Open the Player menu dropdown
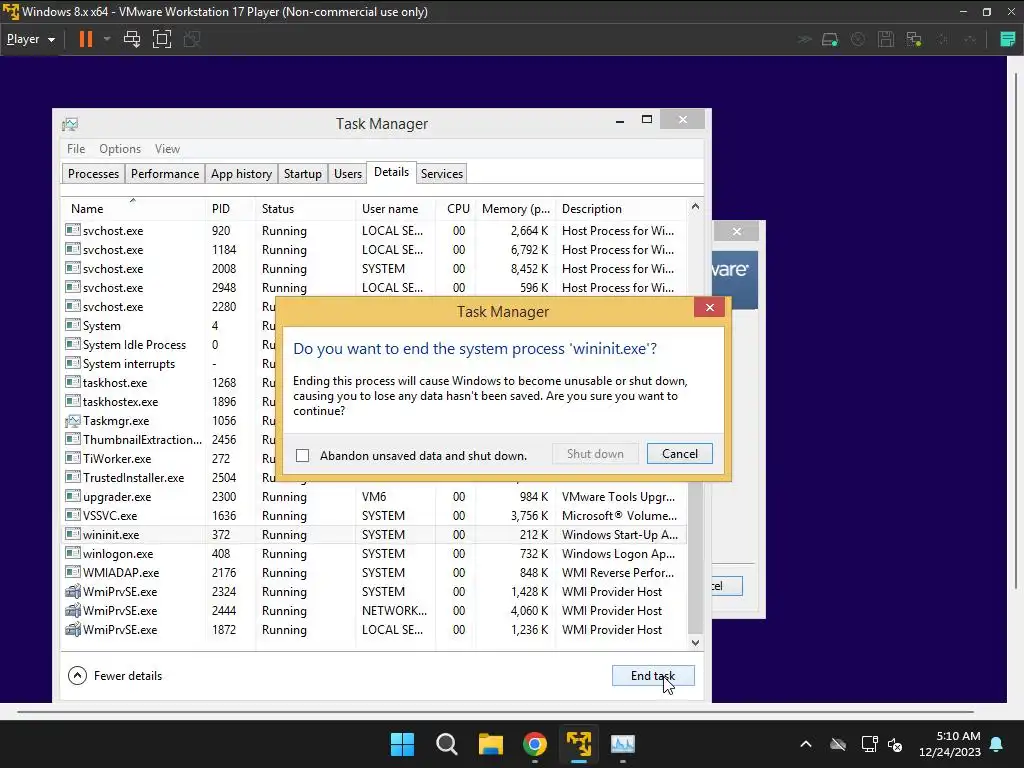Screen dimensions: 1024x768 (31, 39)
